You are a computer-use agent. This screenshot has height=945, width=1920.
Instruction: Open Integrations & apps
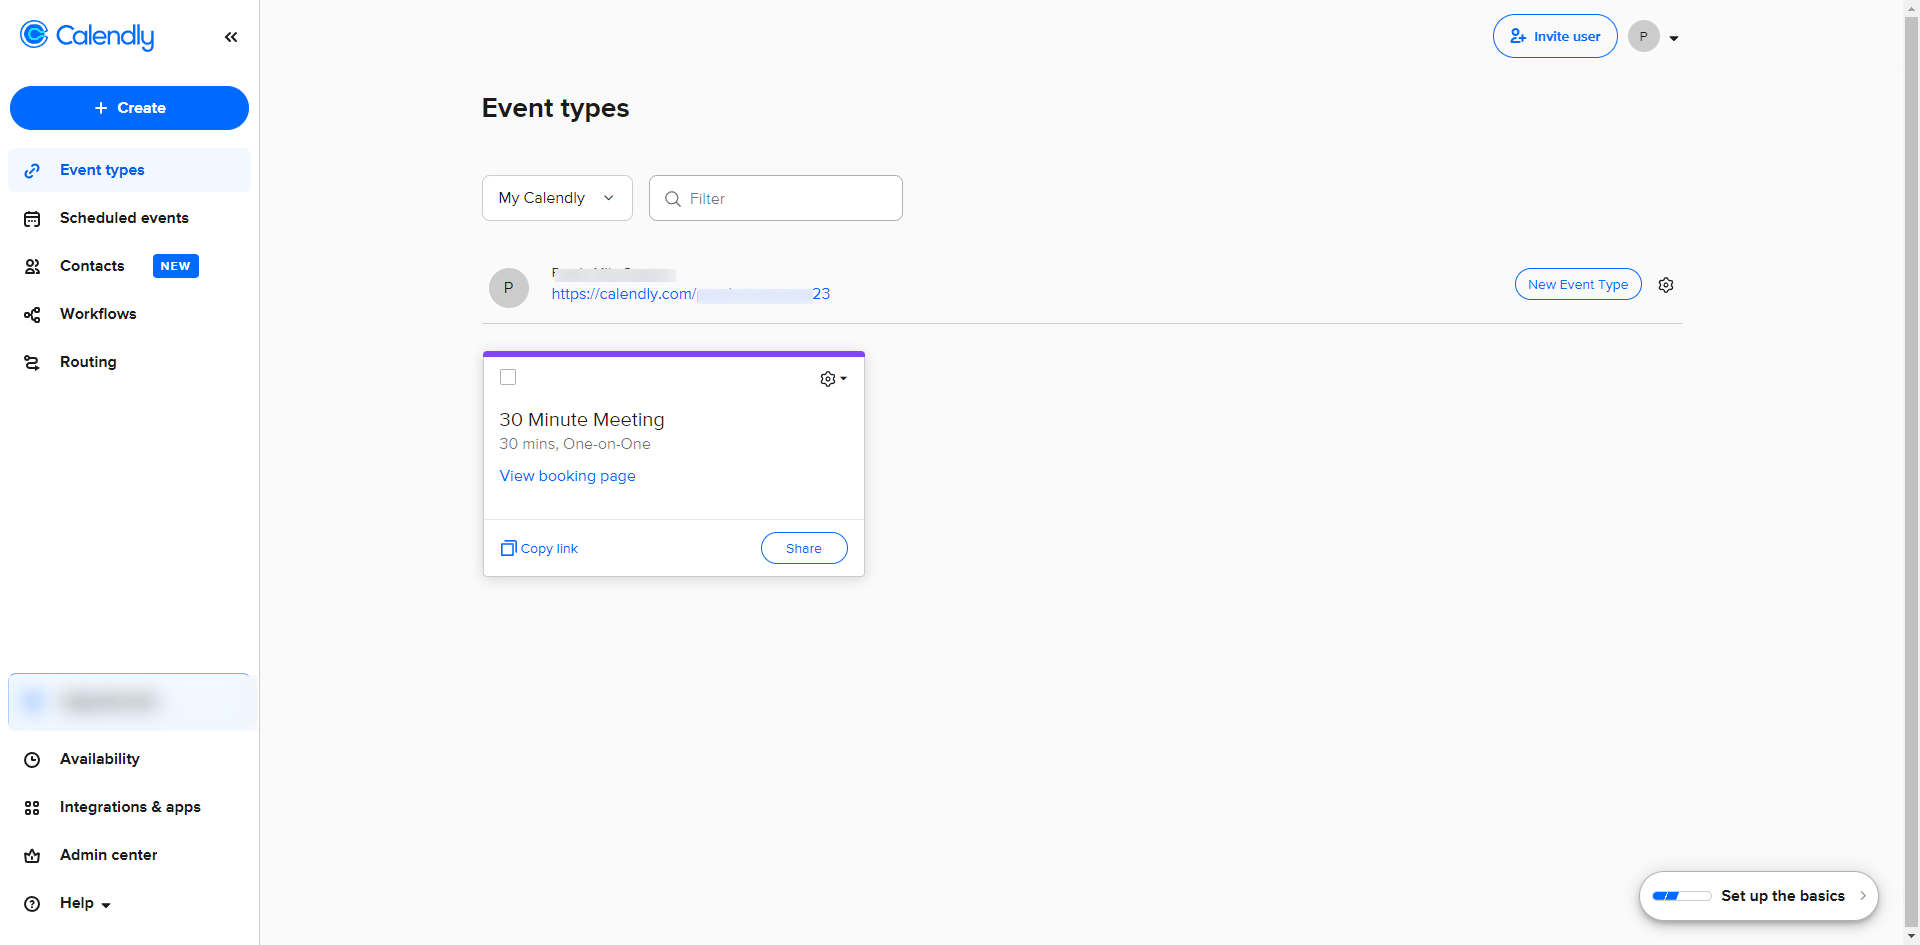[x=130, y=807]
